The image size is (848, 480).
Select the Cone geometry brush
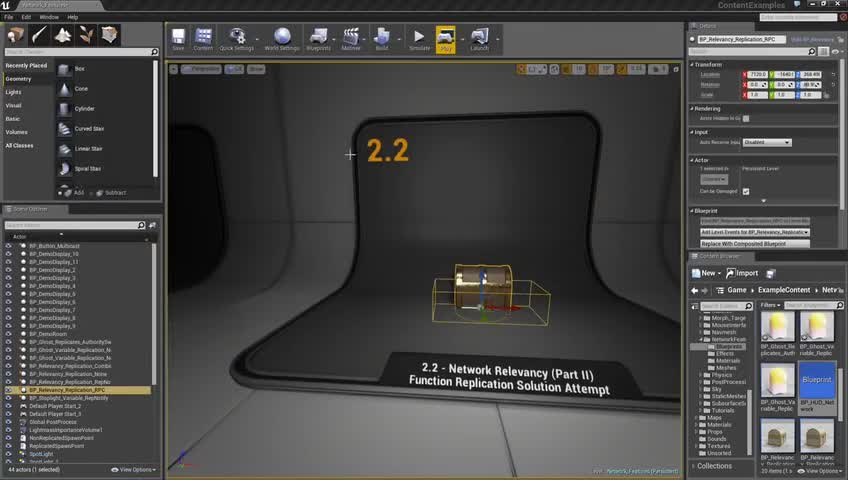(x=104, y=89)
